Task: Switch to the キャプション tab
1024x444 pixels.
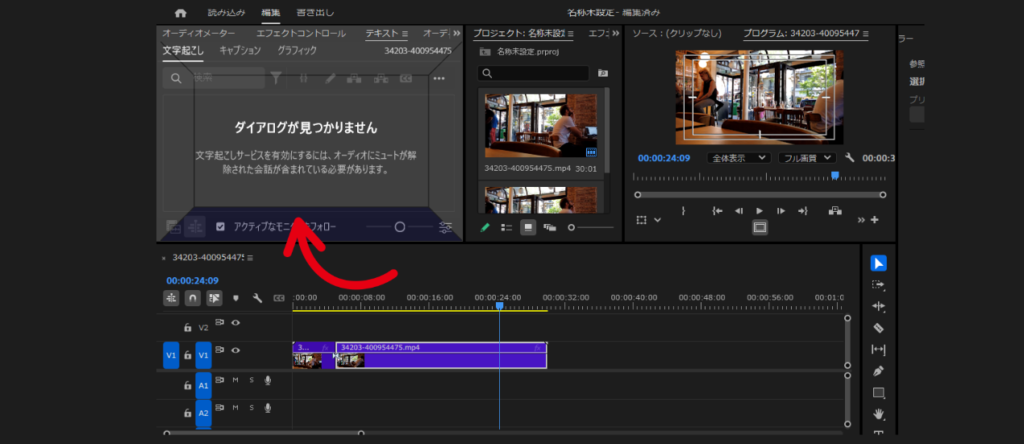Action: click(240, 51)
